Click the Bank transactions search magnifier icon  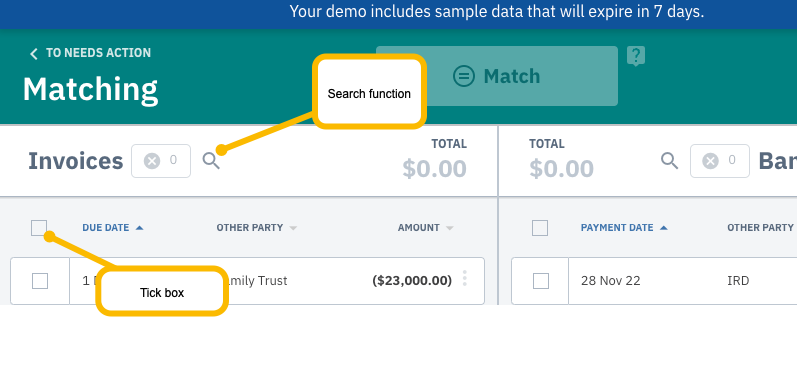(x=669, y=161)
